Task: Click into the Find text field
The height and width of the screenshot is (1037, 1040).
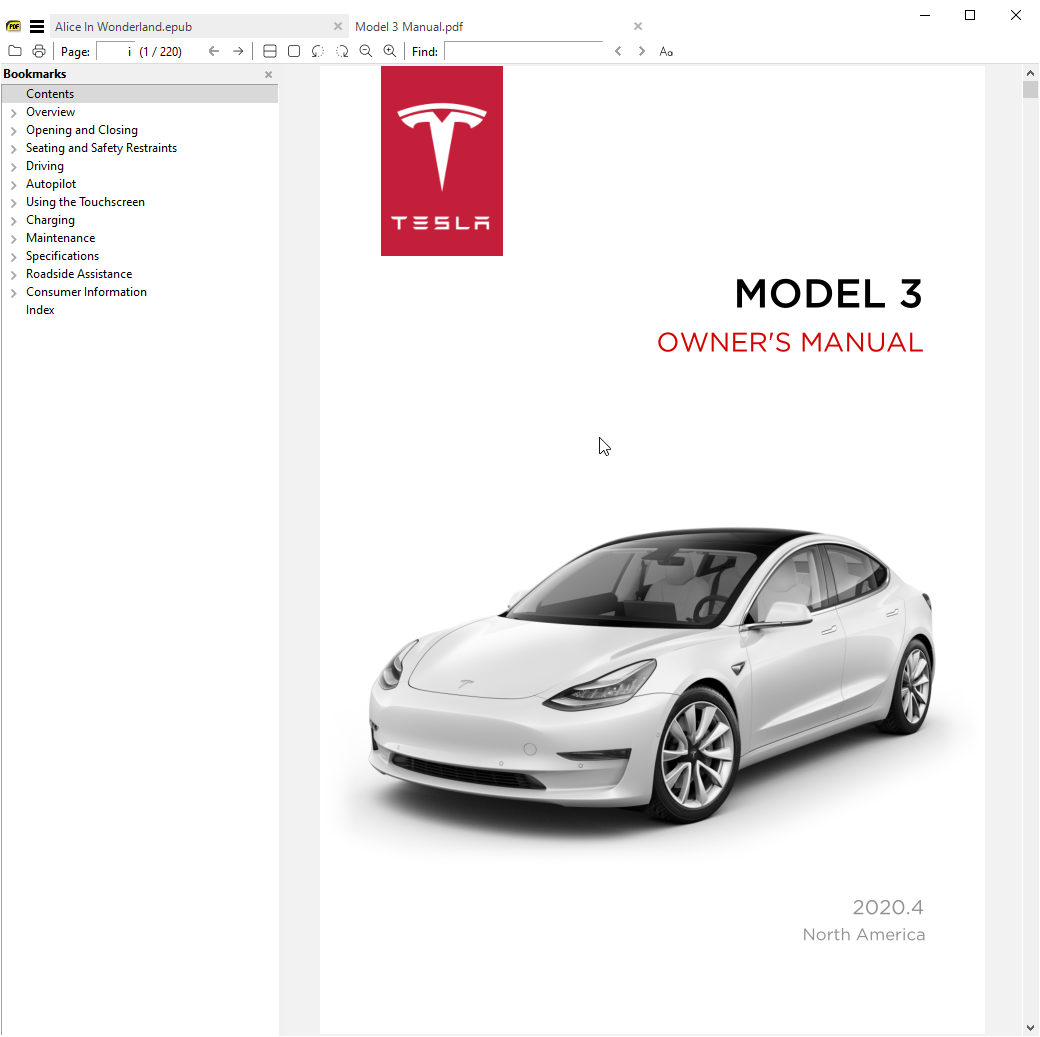Action: click(x=523, y=51)
